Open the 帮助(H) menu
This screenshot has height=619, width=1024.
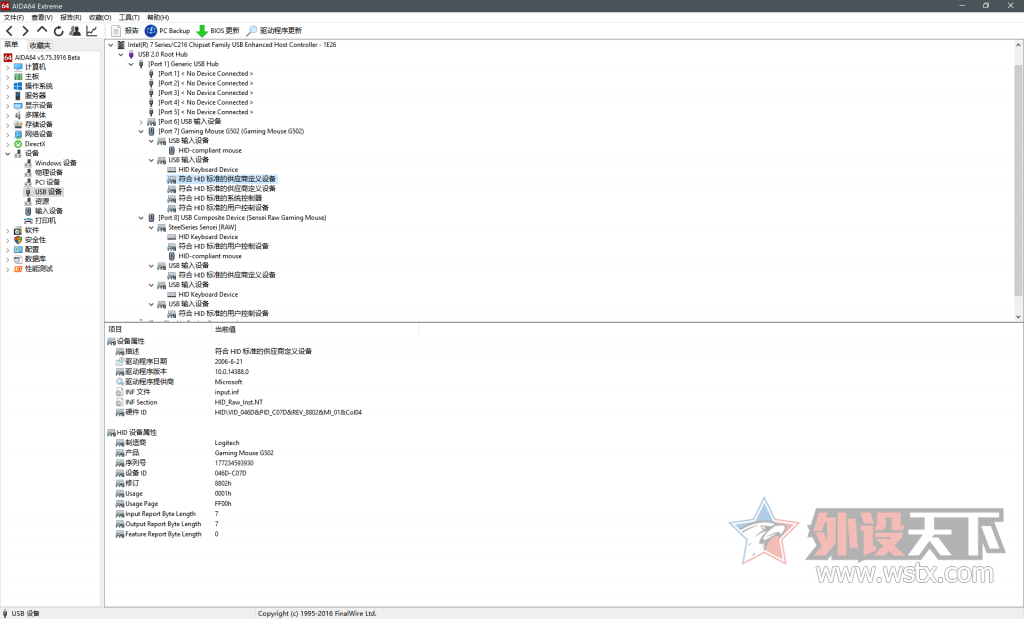pos(158,18)
